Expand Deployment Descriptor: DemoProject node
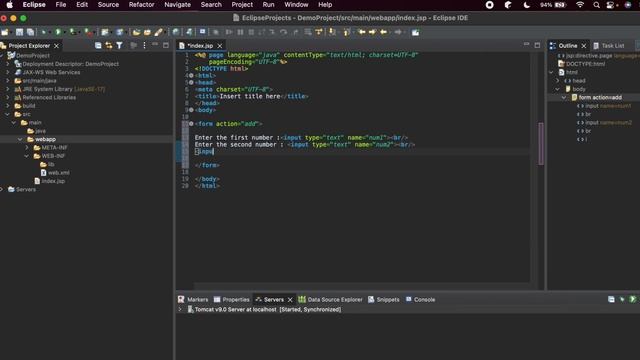Viewport: 640px width, 360px height. click(8, 64)
